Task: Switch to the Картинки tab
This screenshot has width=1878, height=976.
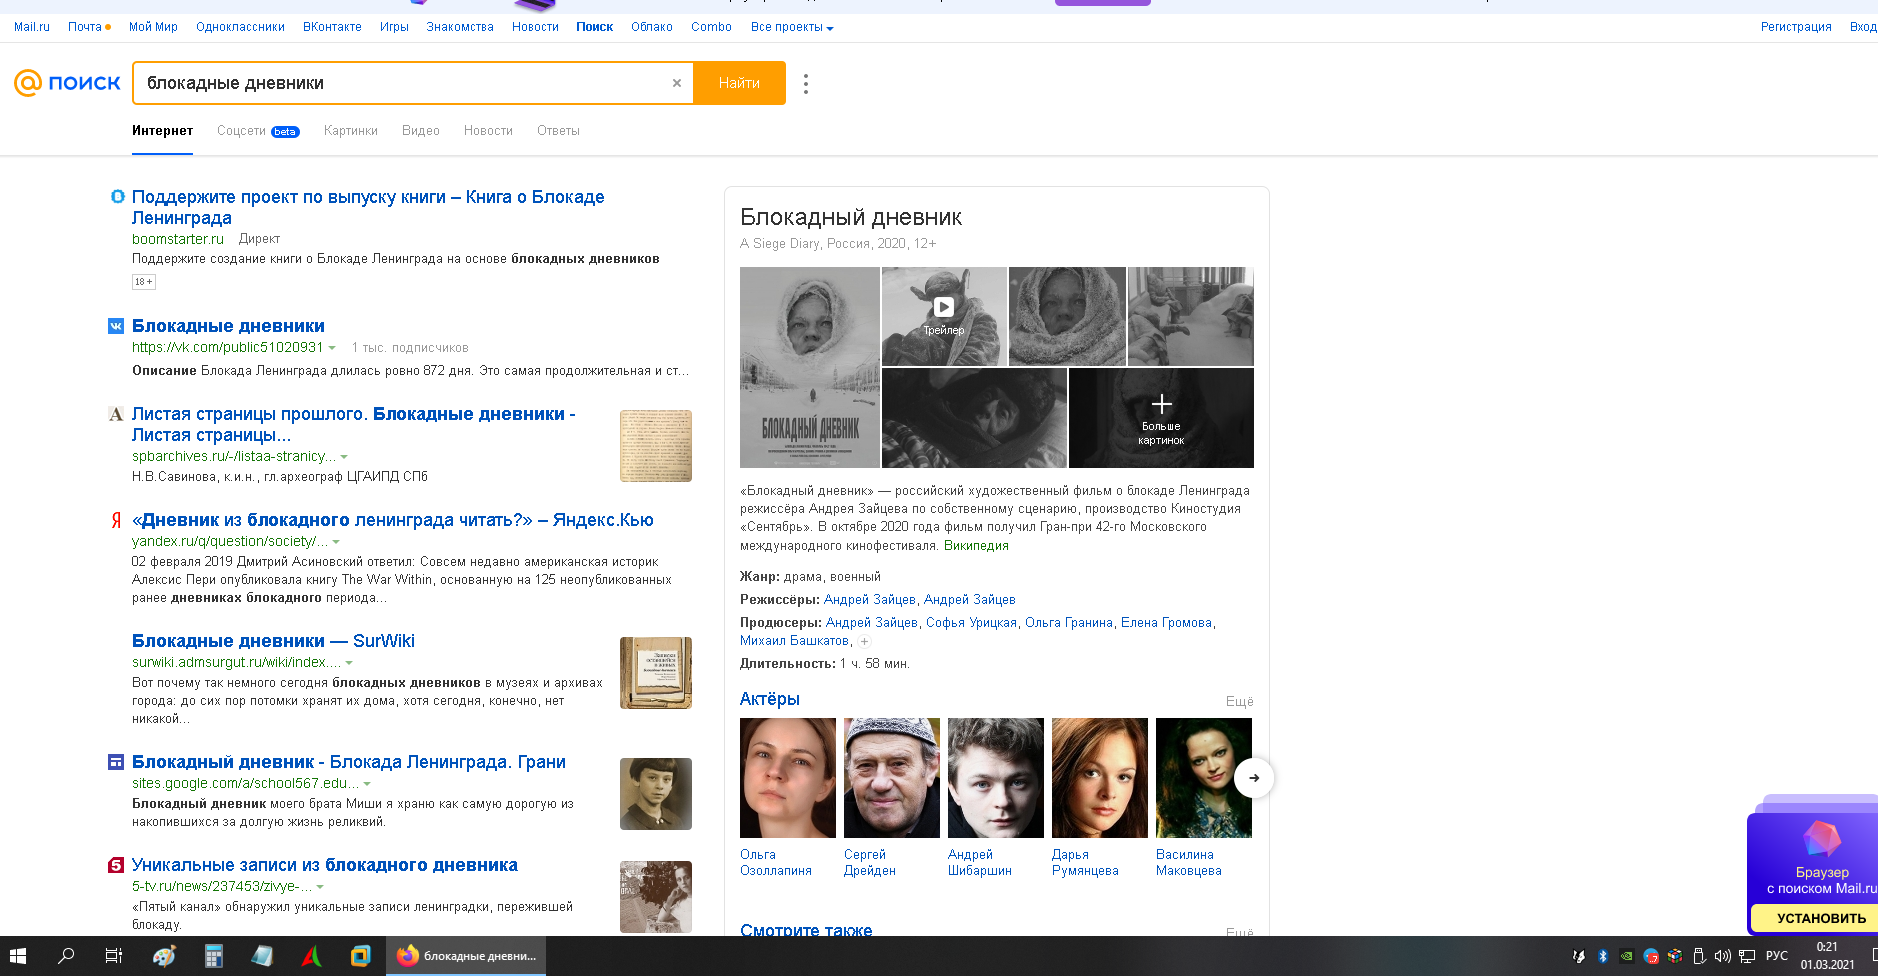Action: tap(351, 131)
